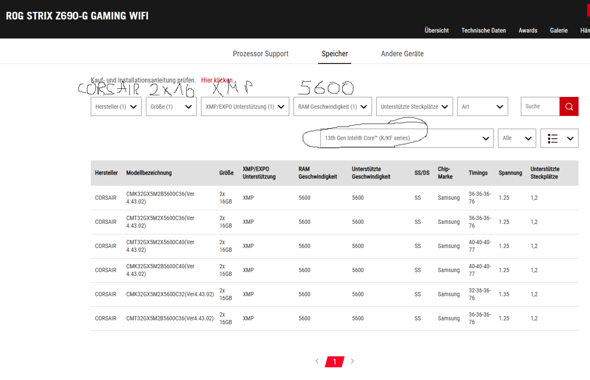Open Technische Daten navigation item
Screen dimensions: 590x380
(484, 30)
